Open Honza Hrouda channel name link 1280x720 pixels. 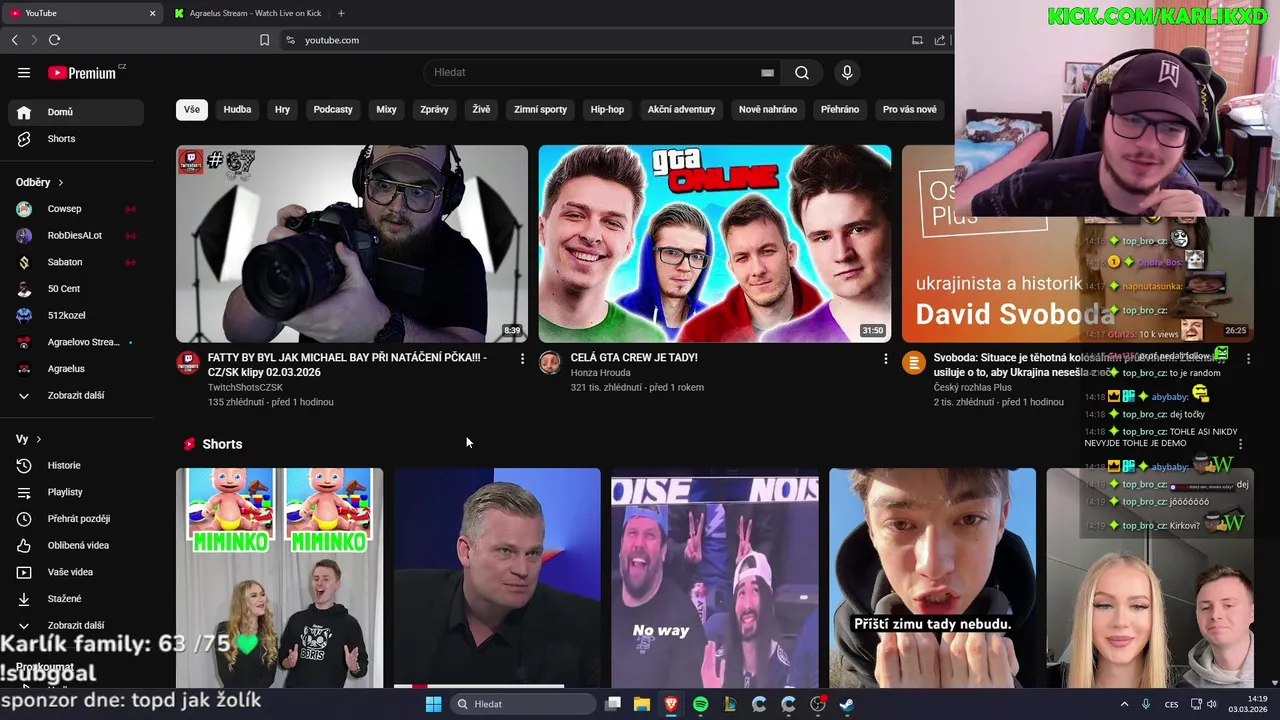tap(600, 372)
